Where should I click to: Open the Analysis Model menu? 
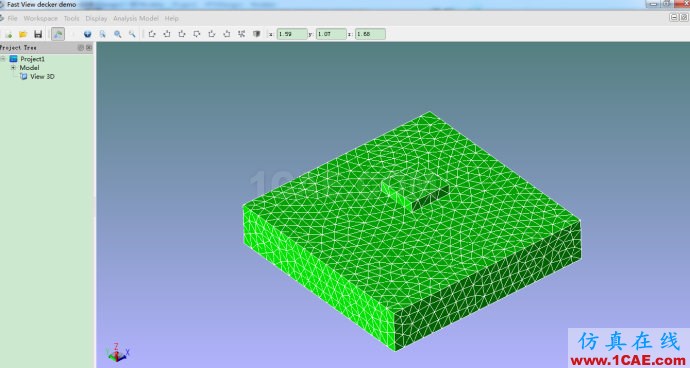(136, 18)
